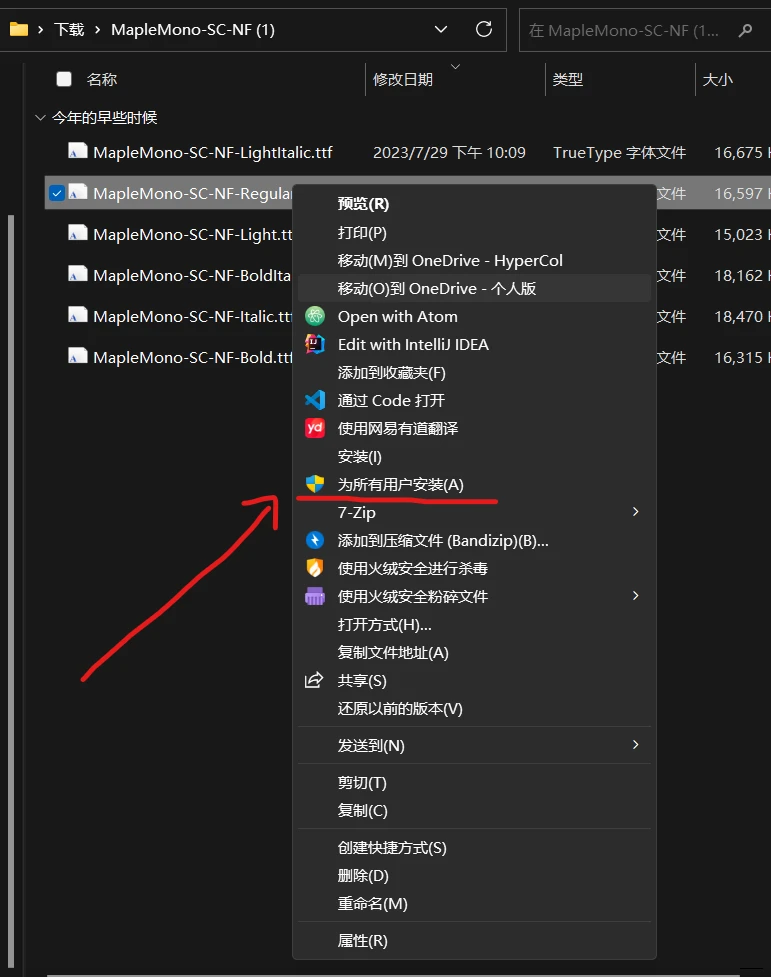
Task: Collapse the 今年的早些时候 group
Action: tap(41, 117)
